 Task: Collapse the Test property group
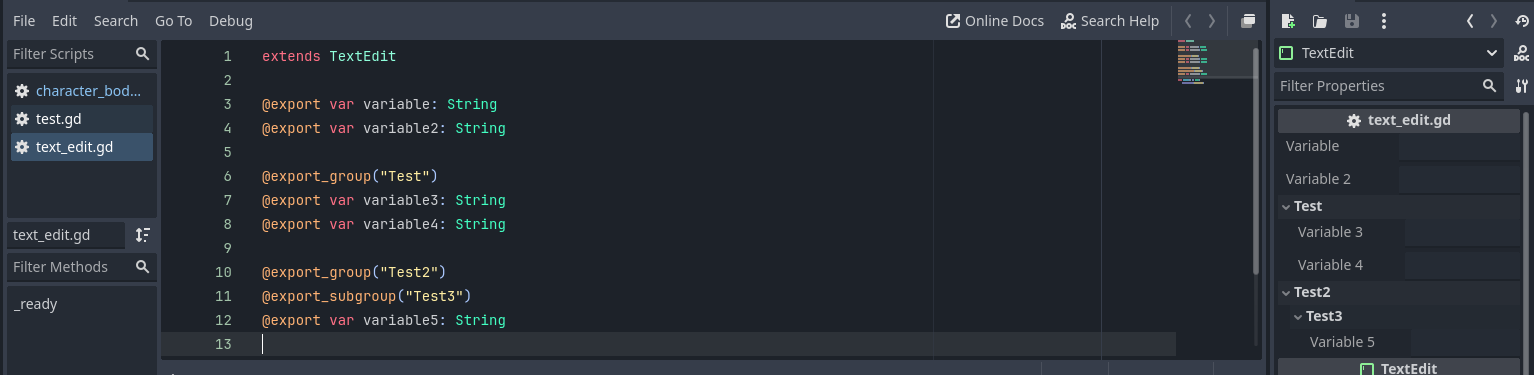(1286, 206)
